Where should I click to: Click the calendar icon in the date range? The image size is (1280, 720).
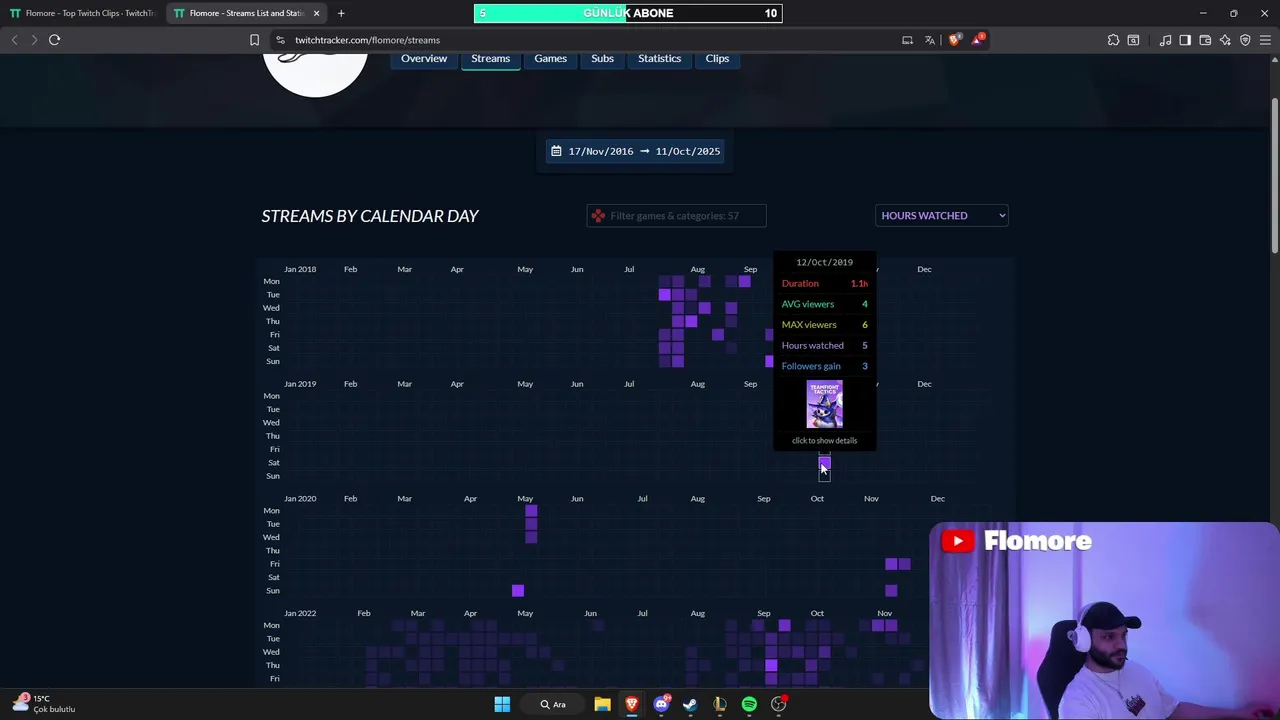pos(556,151)
